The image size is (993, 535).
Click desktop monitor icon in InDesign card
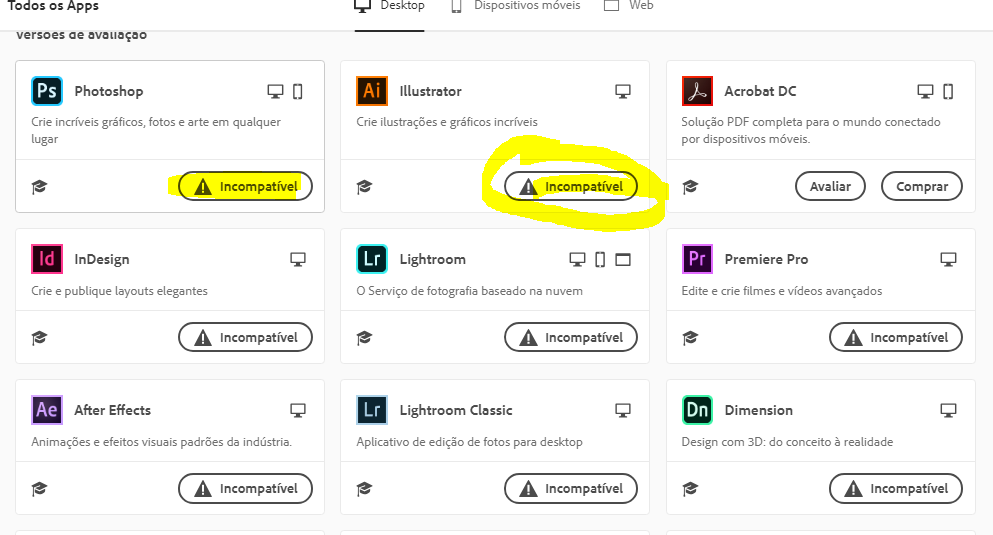click(x=298, y=259)
